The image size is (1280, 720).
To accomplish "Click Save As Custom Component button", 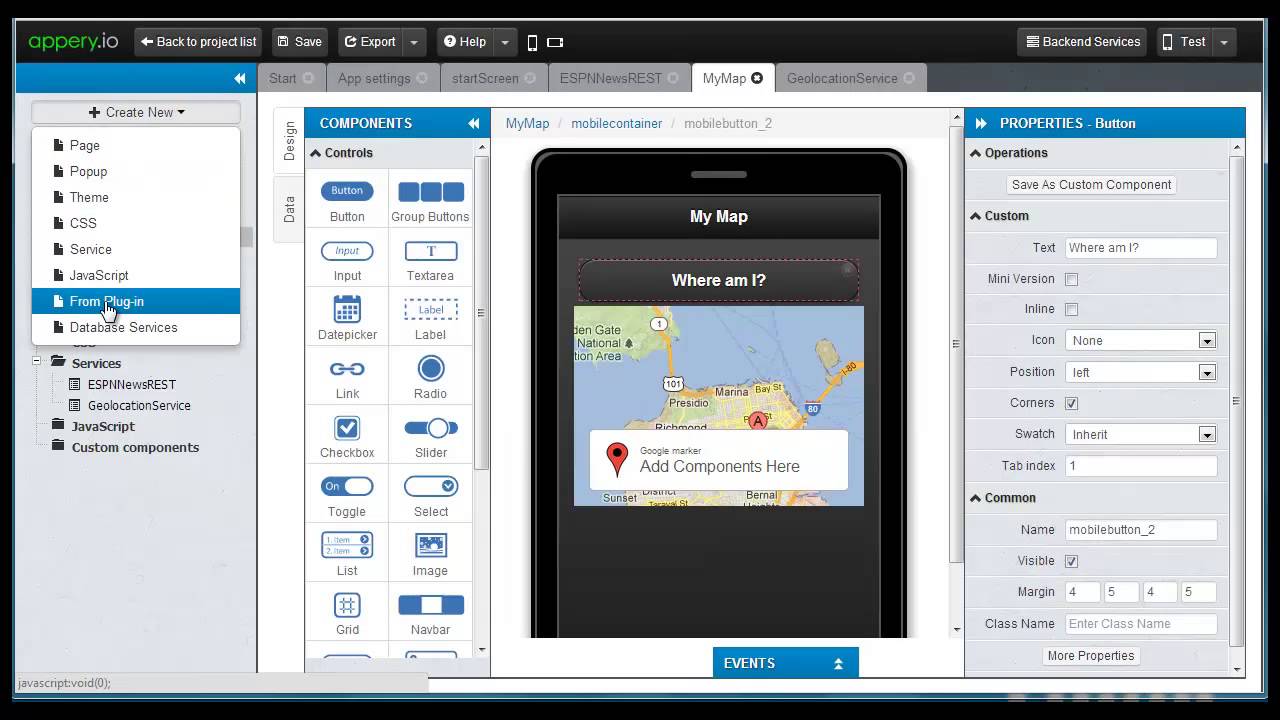I will tap(1091, 185).
